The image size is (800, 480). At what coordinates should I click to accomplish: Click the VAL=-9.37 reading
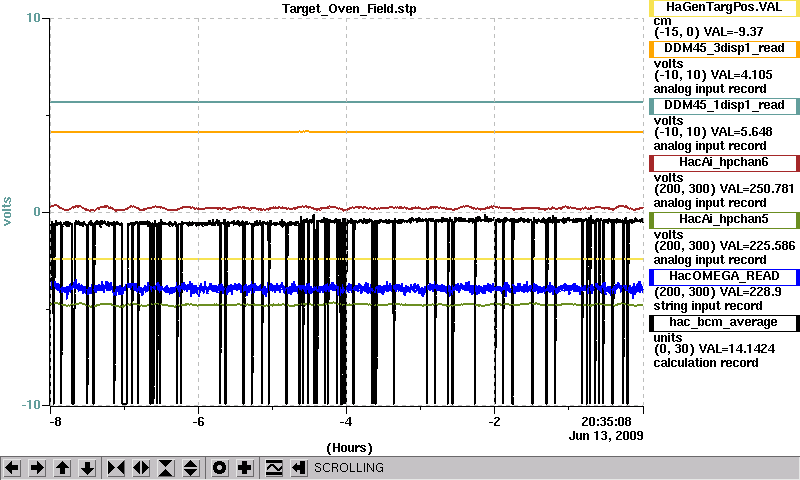click(734, 32)
